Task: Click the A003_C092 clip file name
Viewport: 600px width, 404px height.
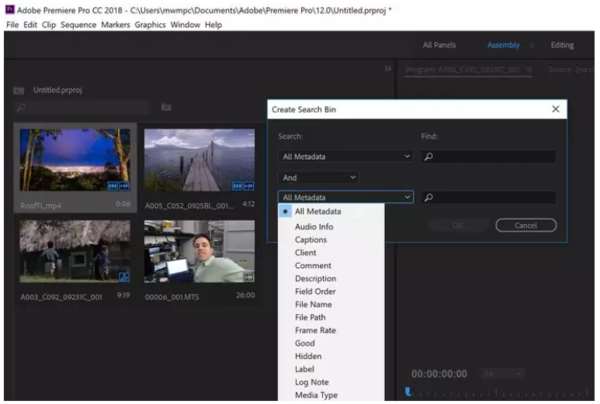Action: pos(61,297)
